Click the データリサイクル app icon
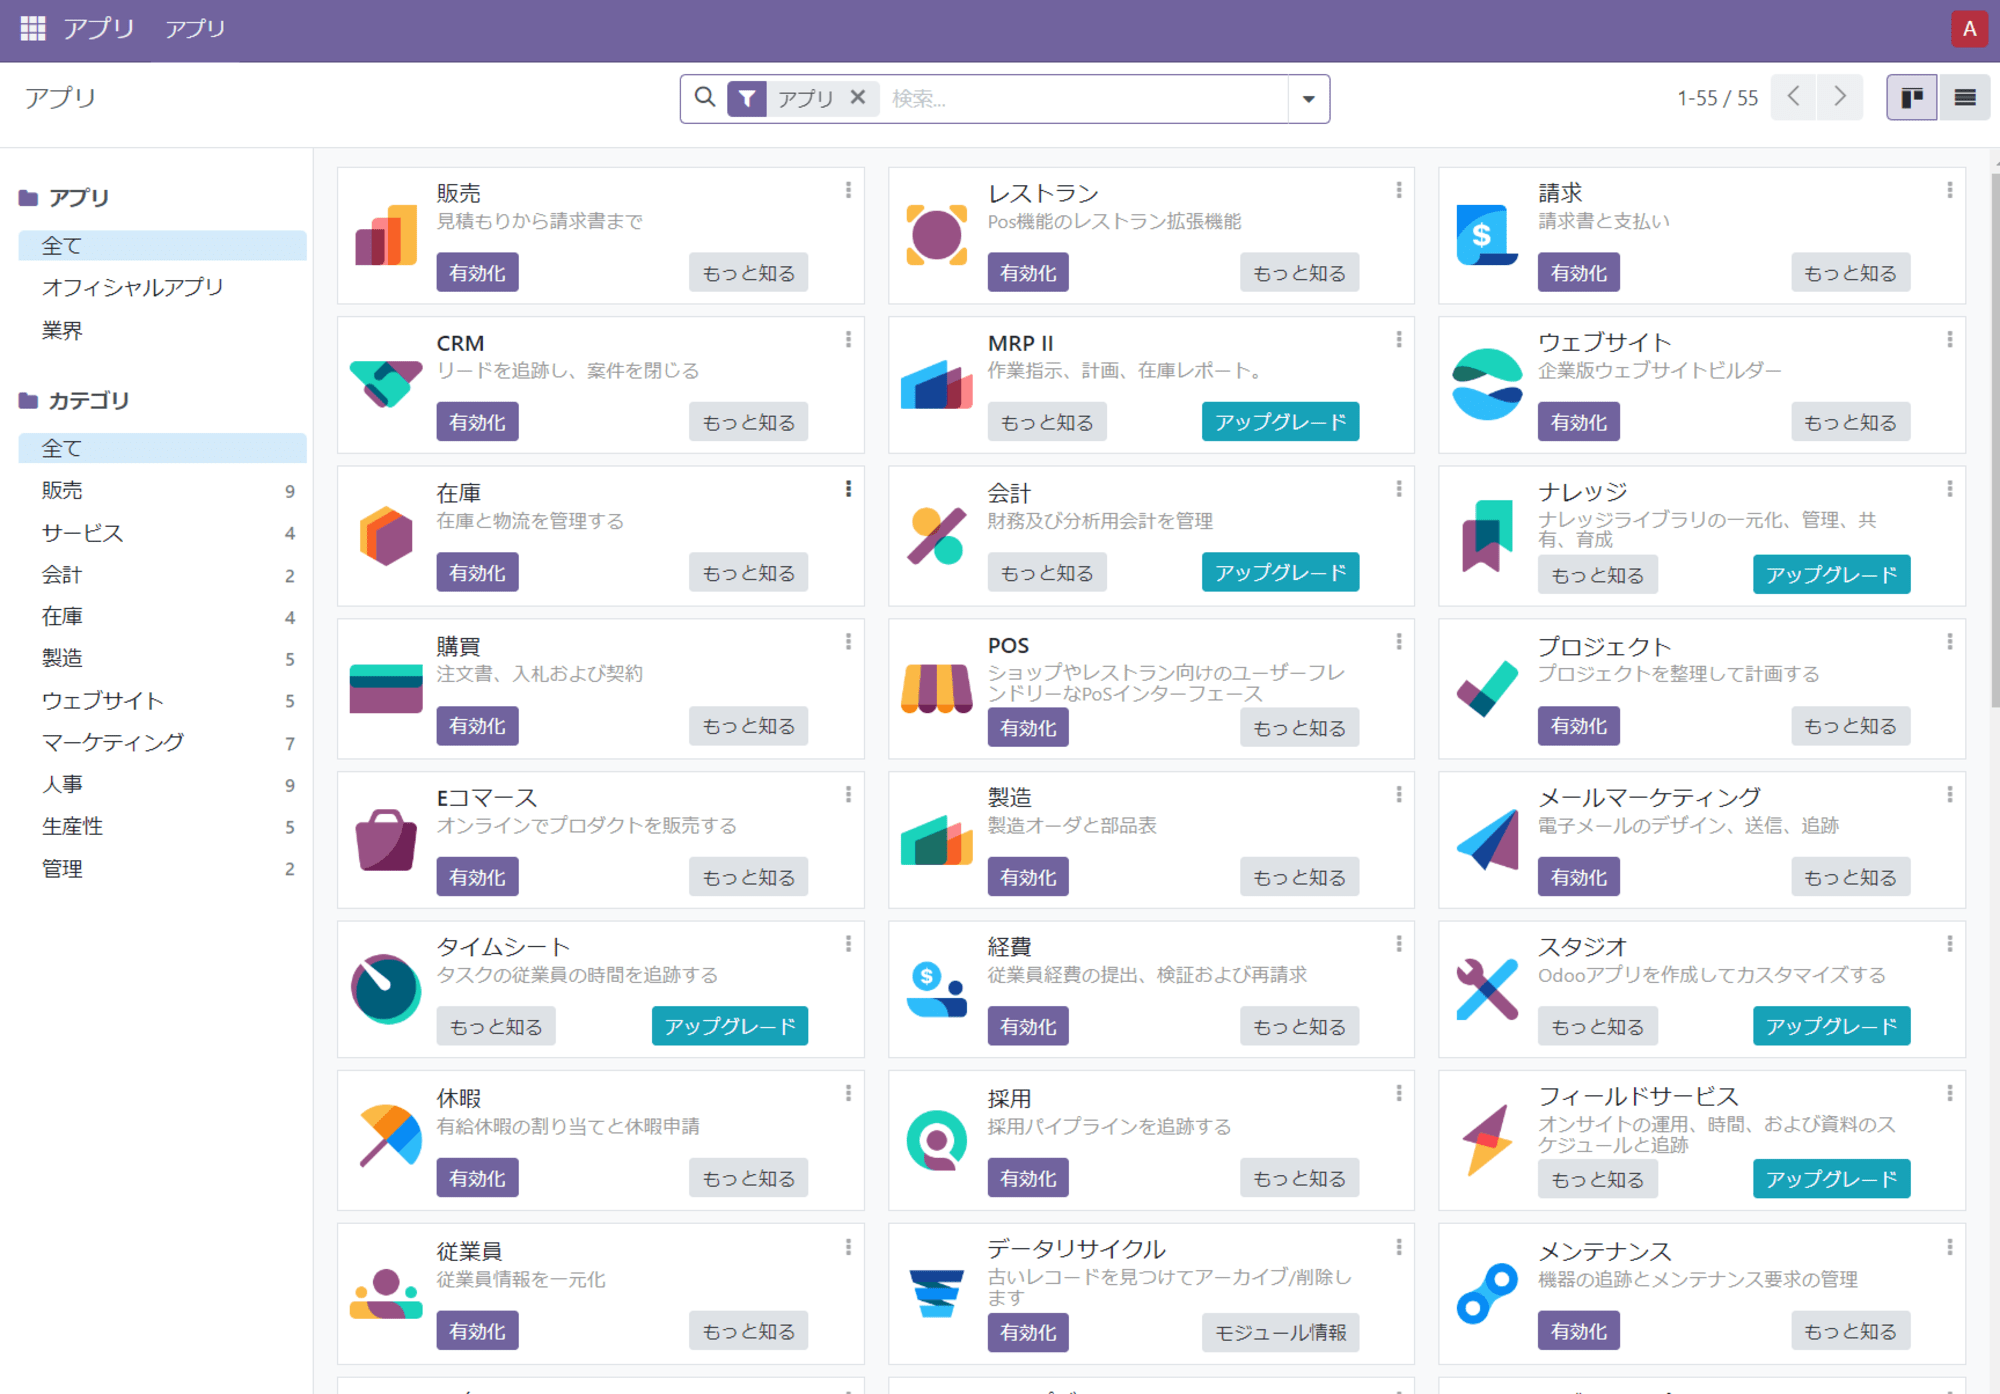2000x1394 pixels. 936,1294
